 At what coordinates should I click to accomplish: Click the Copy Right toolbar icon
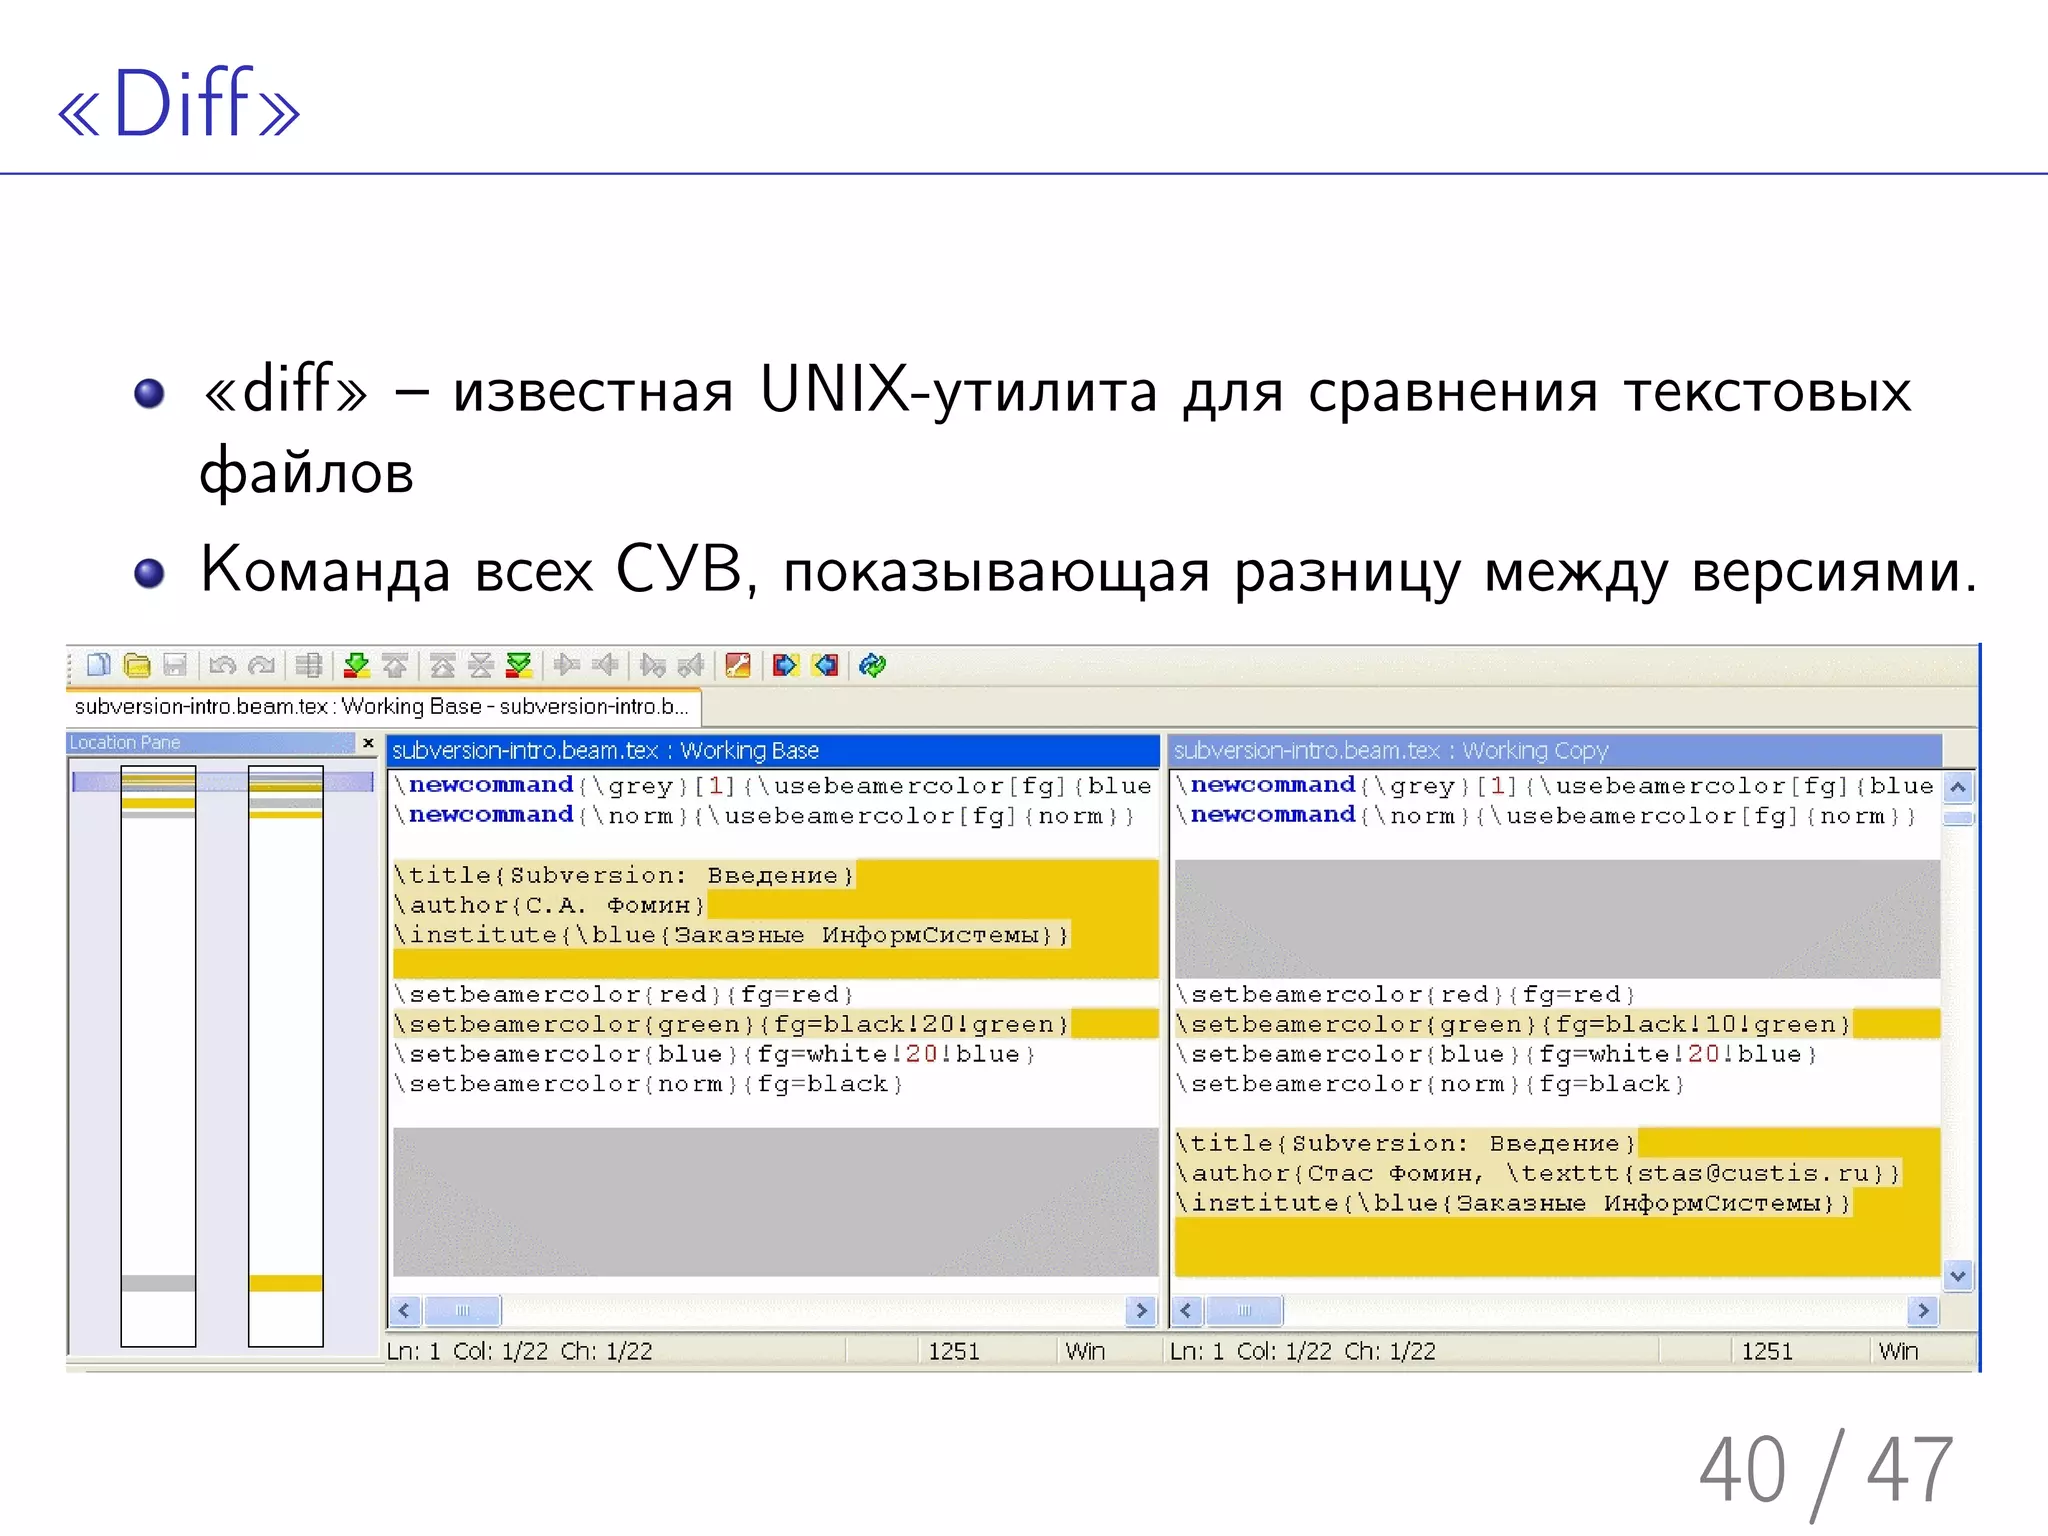point(567,665)
